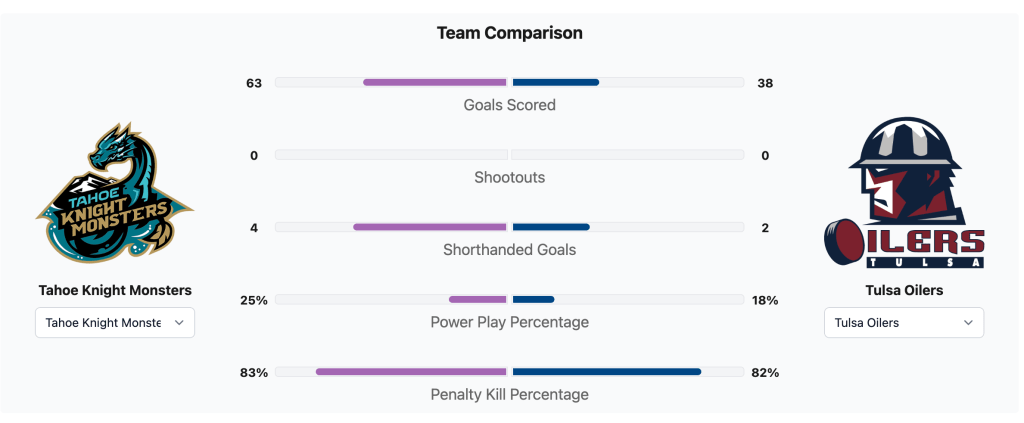Open the Tahoe Knight Monsters team dropdown
Screen dimensions: 1024x423
coord(115,323)
